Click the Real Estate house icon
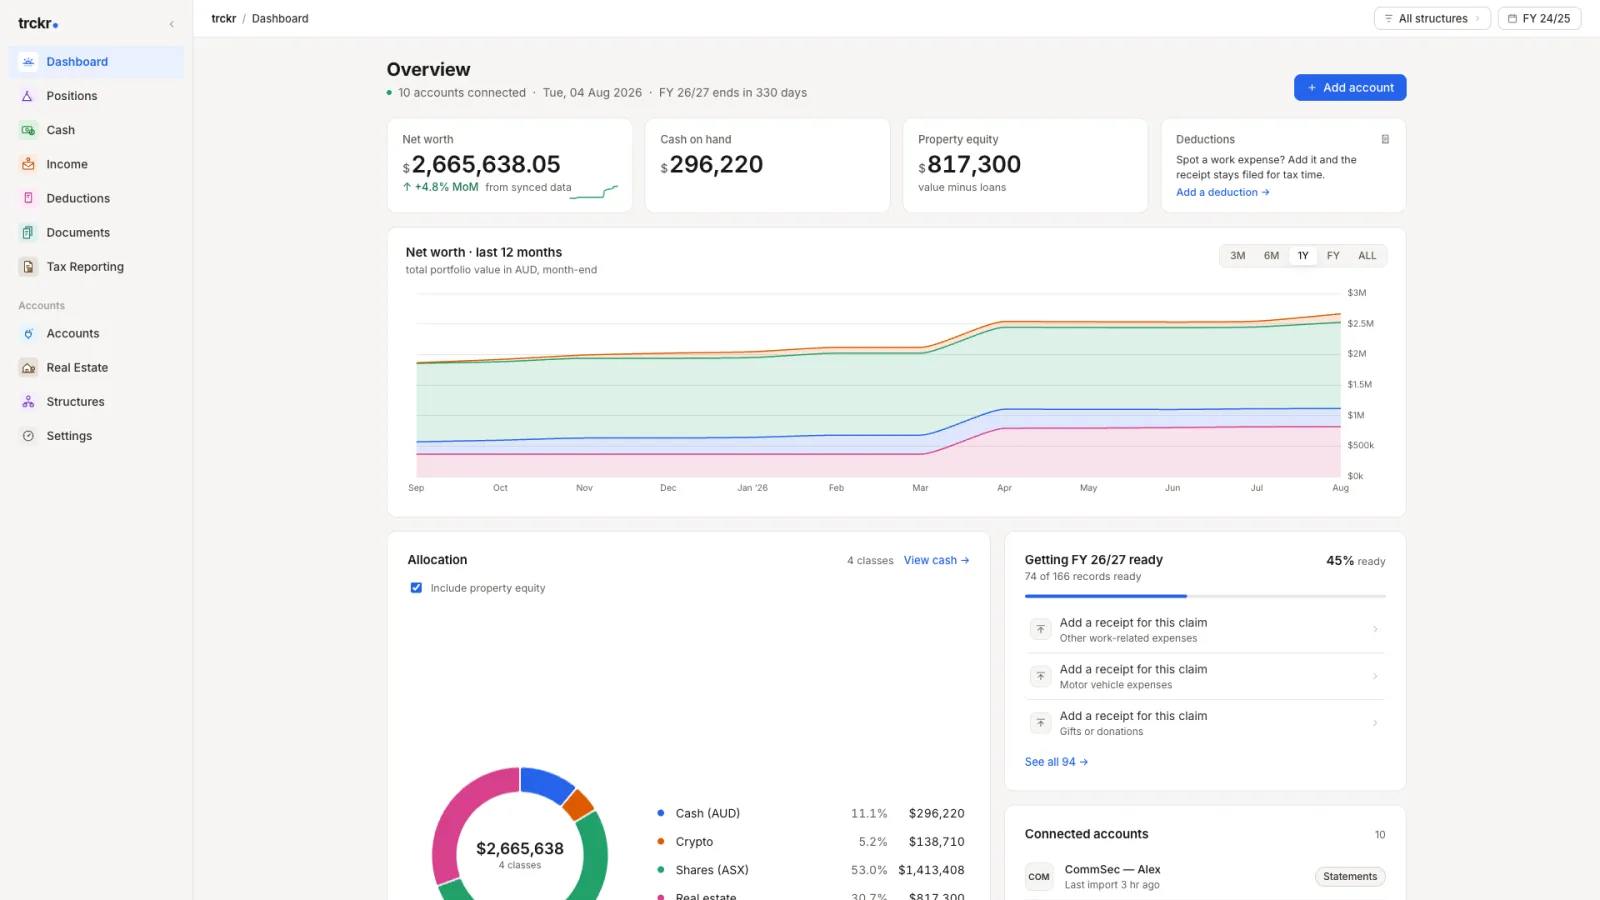The image size is (1600, 900). tap(28, 368)
